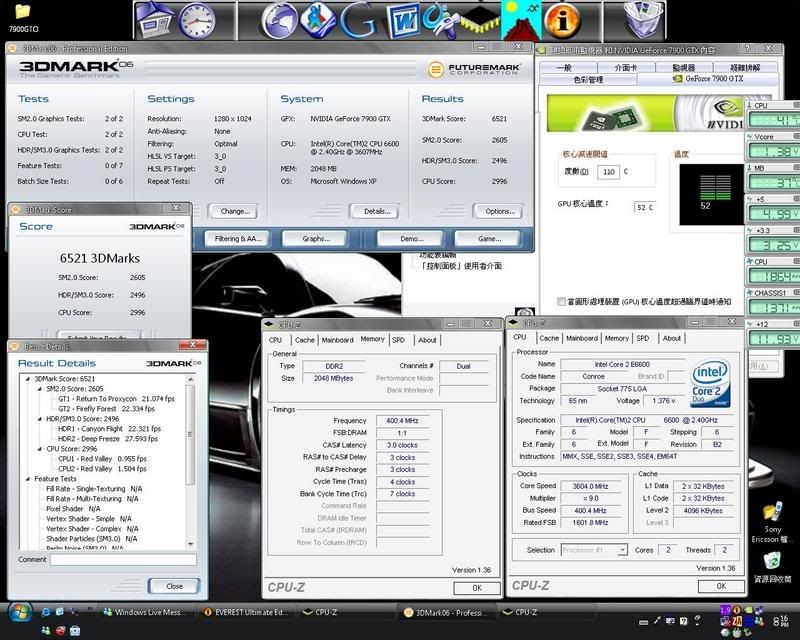Viewport: 800px width, 640px height.
Task: Click the blue G Google icon in the dock
Action: [x=358, y=20]
